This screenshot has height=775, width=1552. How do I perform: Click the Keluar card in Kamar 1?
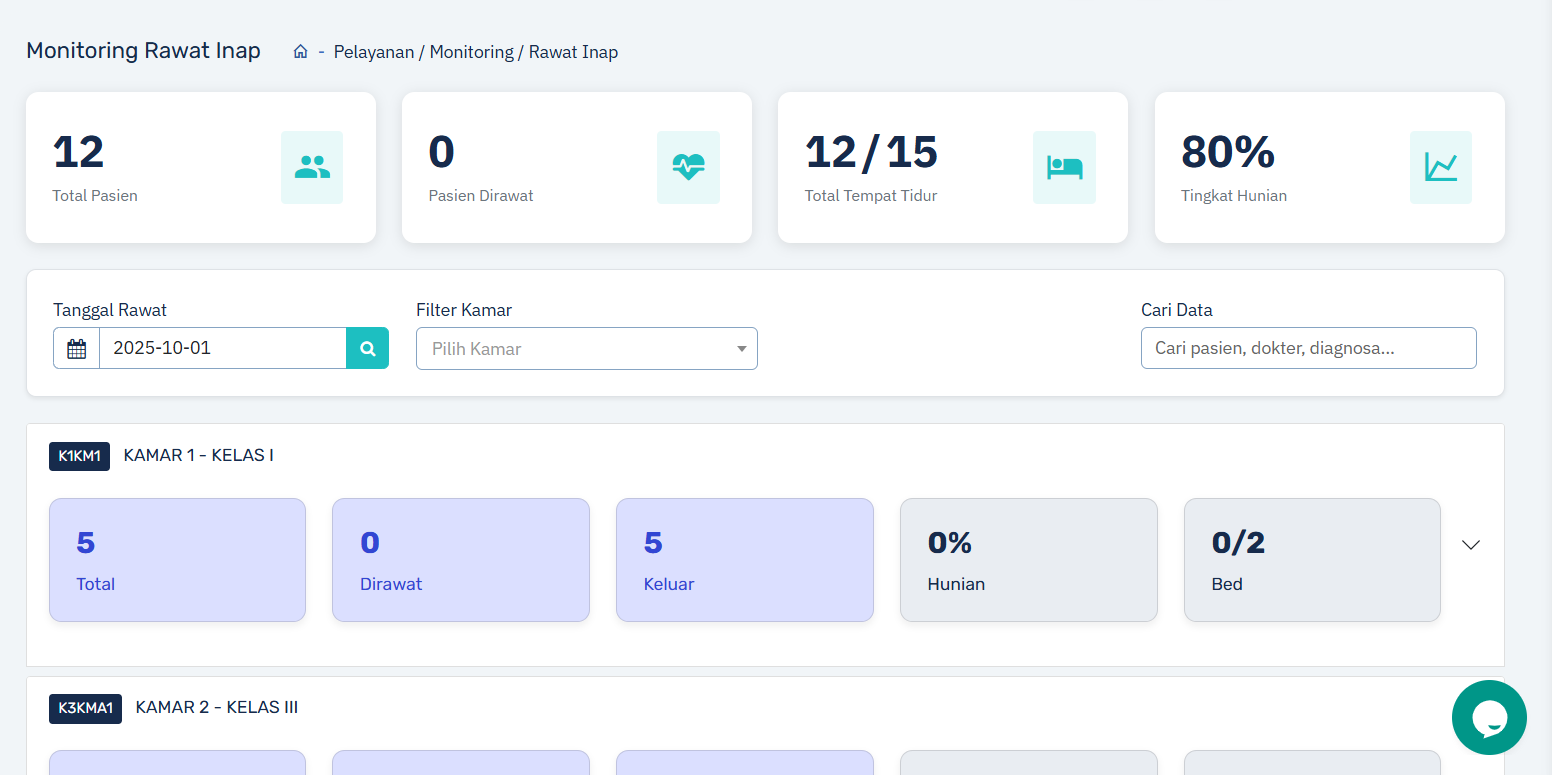[744, 560]
